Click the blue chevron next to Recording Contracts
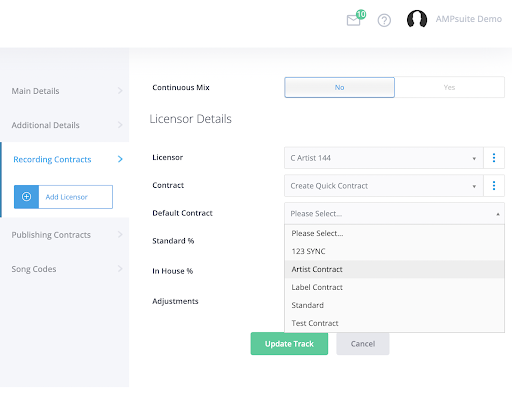This screenshot has width=512, height=399. 120,159
